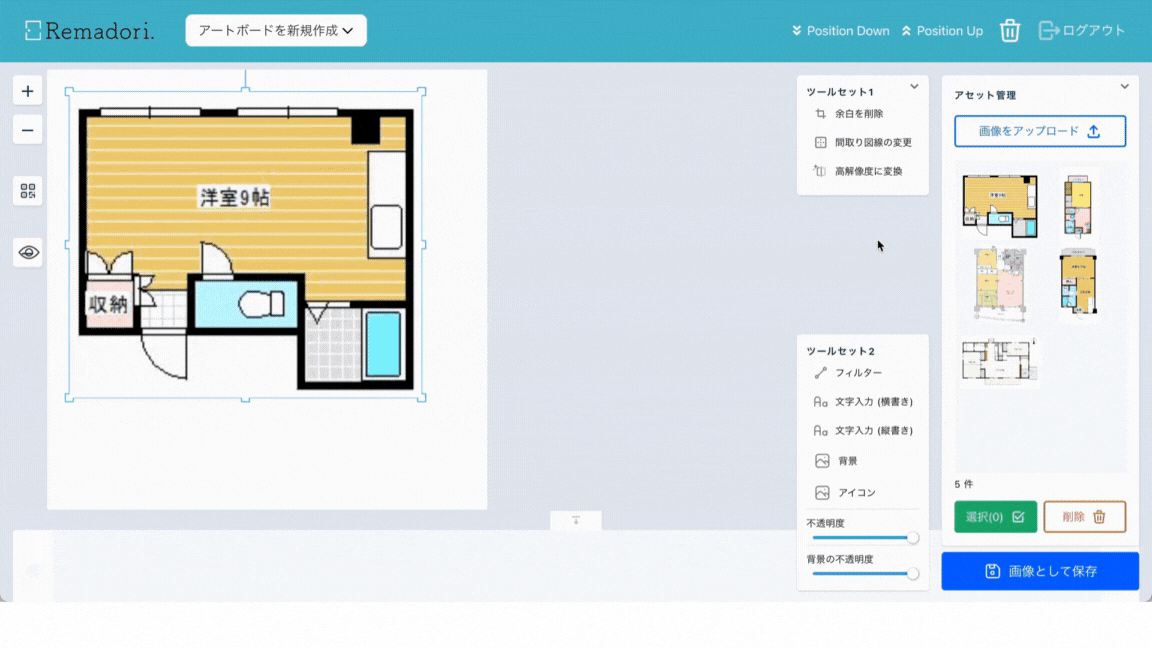
Task: Click Position Down in the top bar
Action: [840, 31]
